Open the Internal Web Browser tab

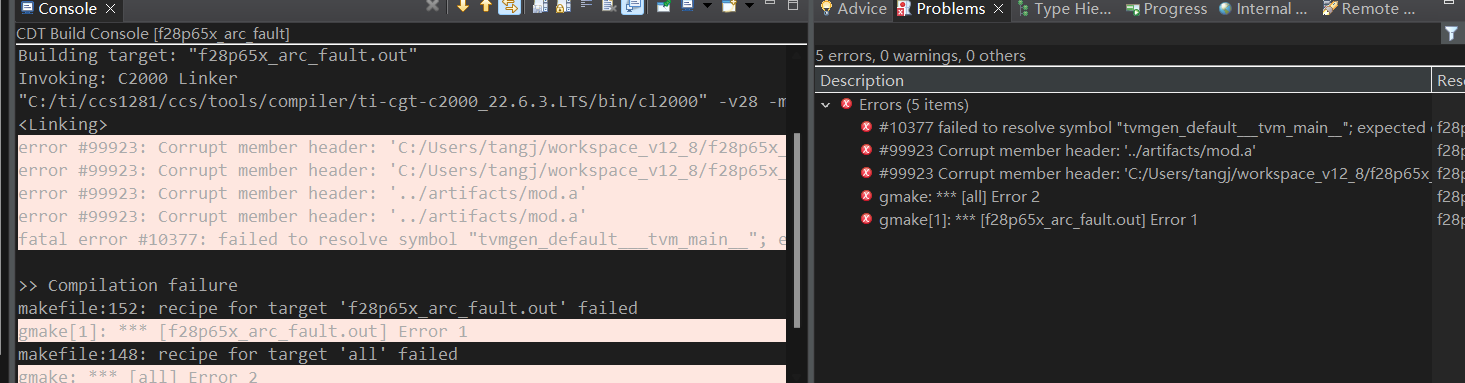click(x=1263, y=9)
